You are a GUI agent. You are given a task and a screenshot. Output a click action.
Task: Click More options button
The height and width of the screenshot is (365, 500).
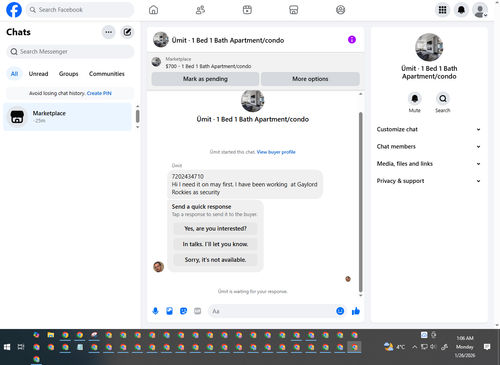coord(310,79)
